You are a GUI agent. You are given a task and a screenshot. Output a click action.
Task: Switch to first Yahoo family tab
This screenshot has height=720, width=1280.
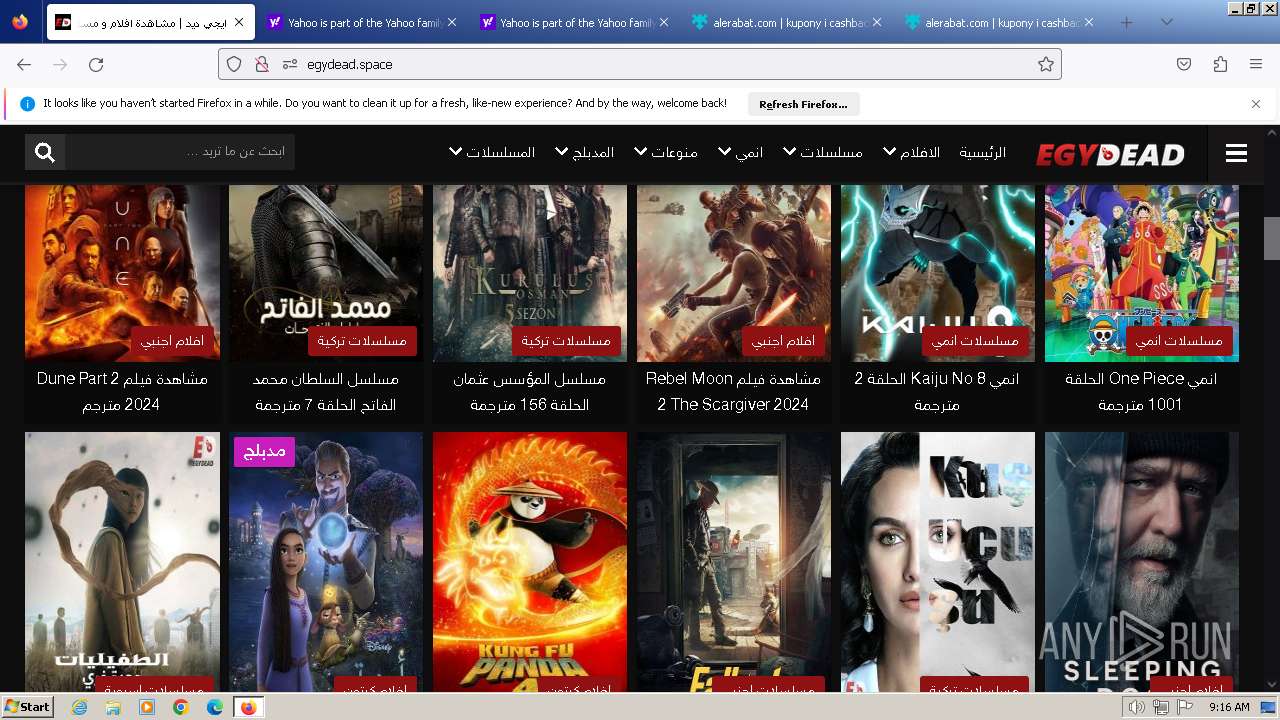point(362,22)
